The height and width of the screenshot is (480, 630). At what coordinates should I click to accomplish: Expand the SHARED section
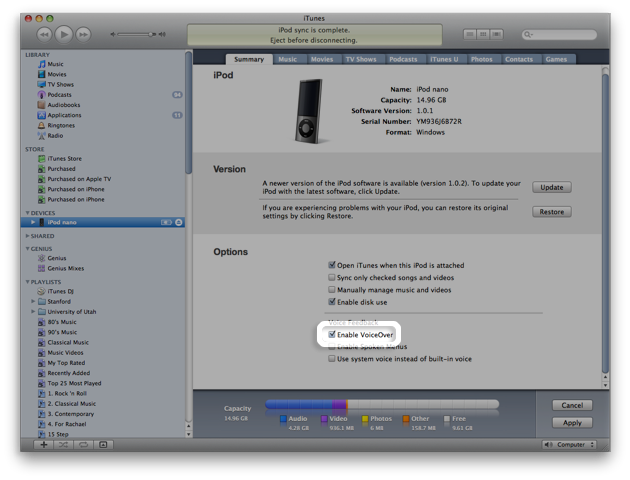[27, 236]
